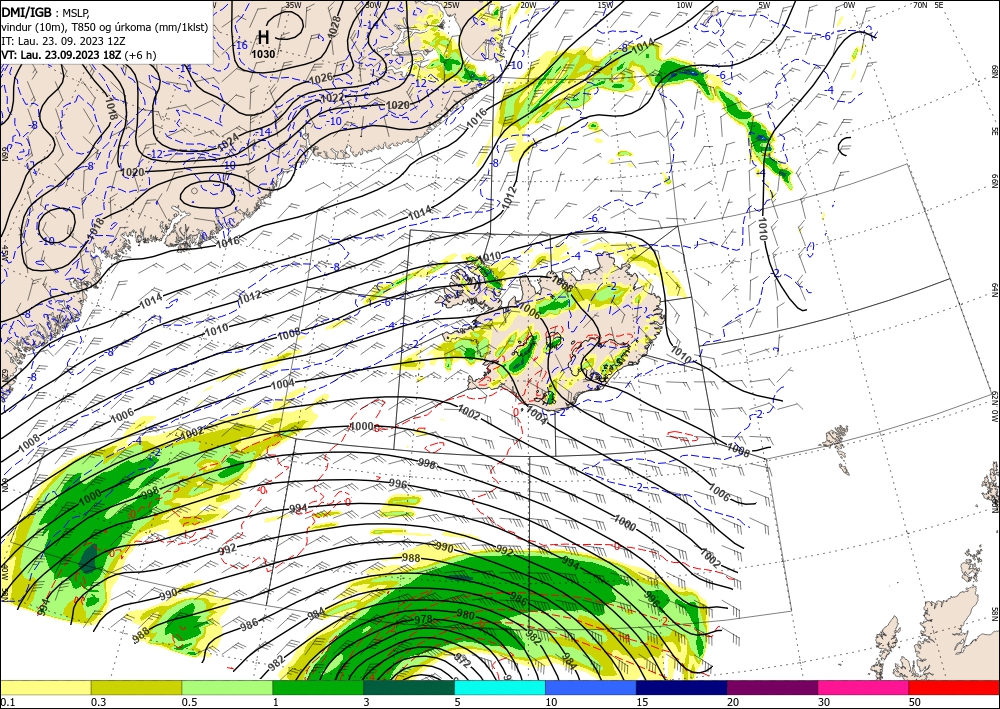This screenshot has height=709, width=1000.
Task: Click the '35W' longitude label at the top
Action: (x=293, y=5)
